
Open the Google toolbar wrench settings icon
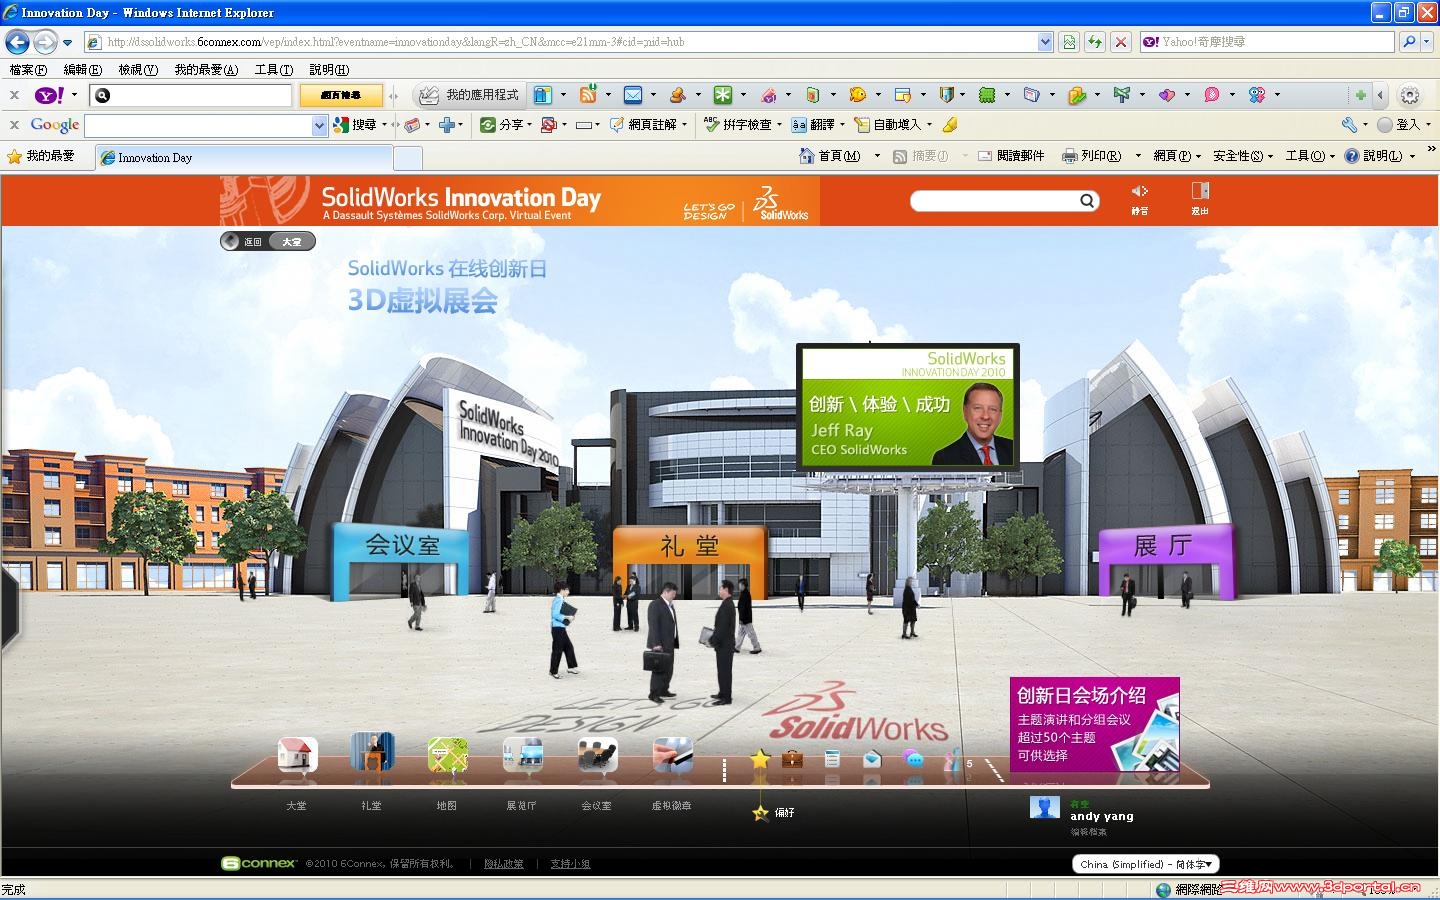pyautogui.click(x=1349, y=125)
